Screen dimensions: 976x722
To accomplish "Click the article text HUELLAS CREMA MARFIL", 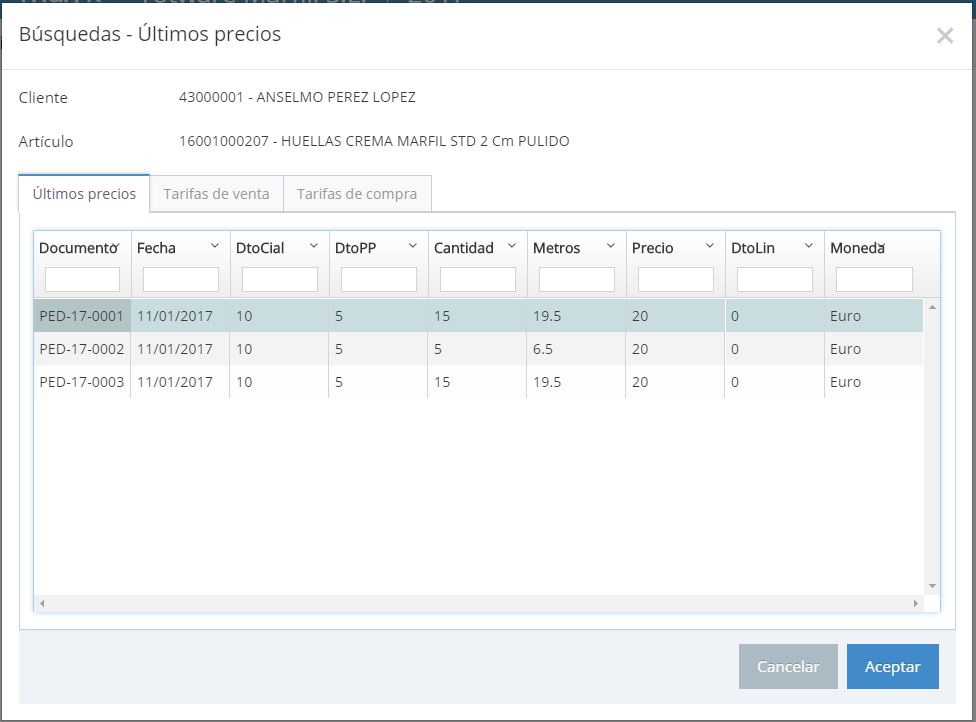I will tap(364, 141).
